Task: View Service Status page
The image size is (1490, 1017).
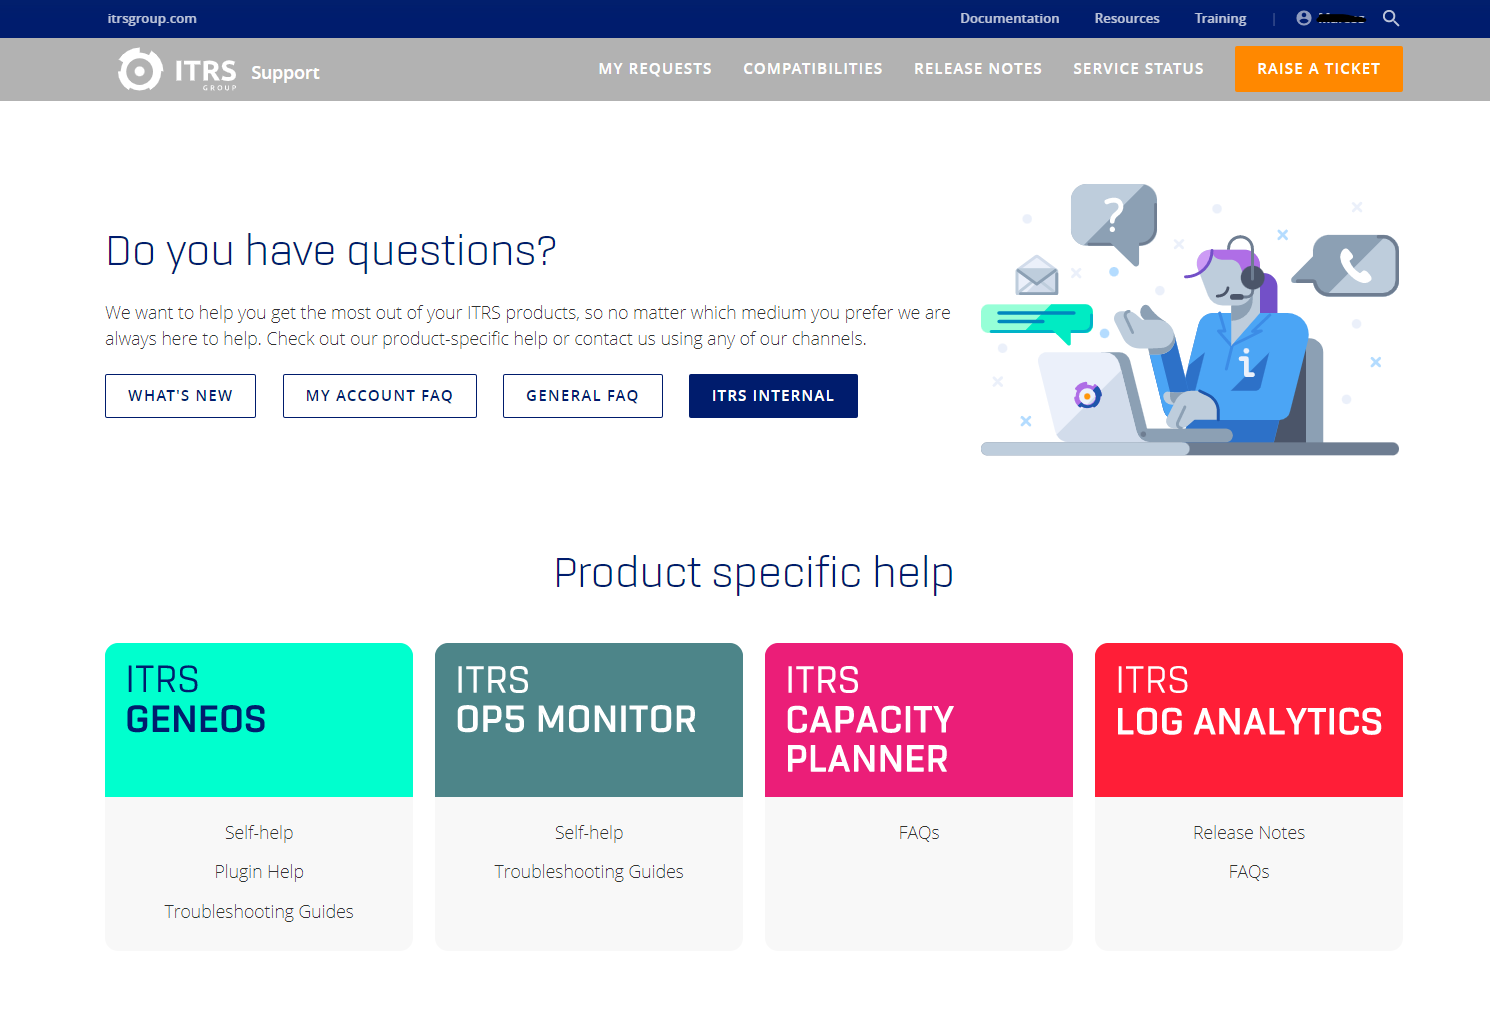Action: pos(1138,69)
